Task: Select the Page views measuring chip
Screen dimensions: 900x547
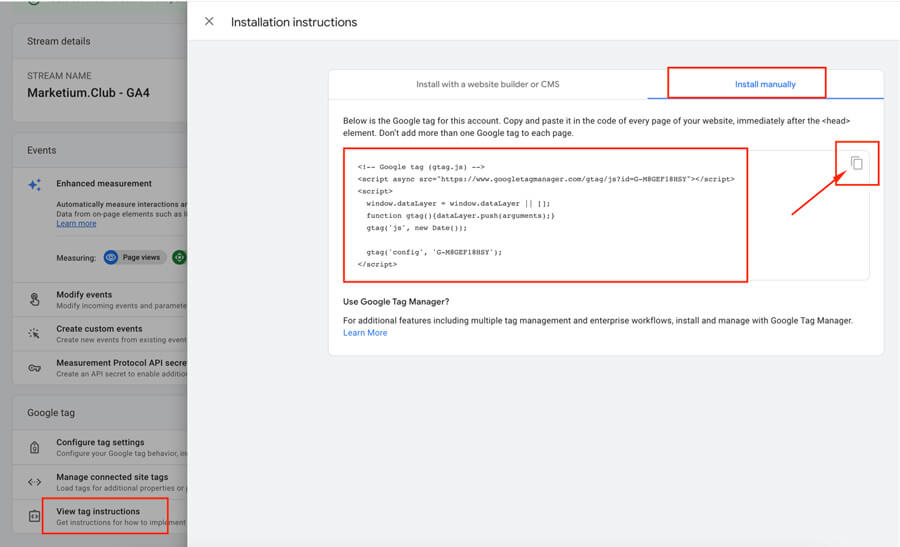Action: (x=134, y=257)
